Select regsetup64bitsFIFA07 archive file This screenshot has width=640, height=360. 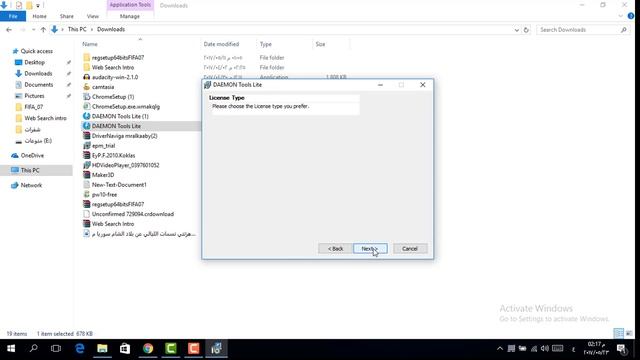click(x=118, y=204)
